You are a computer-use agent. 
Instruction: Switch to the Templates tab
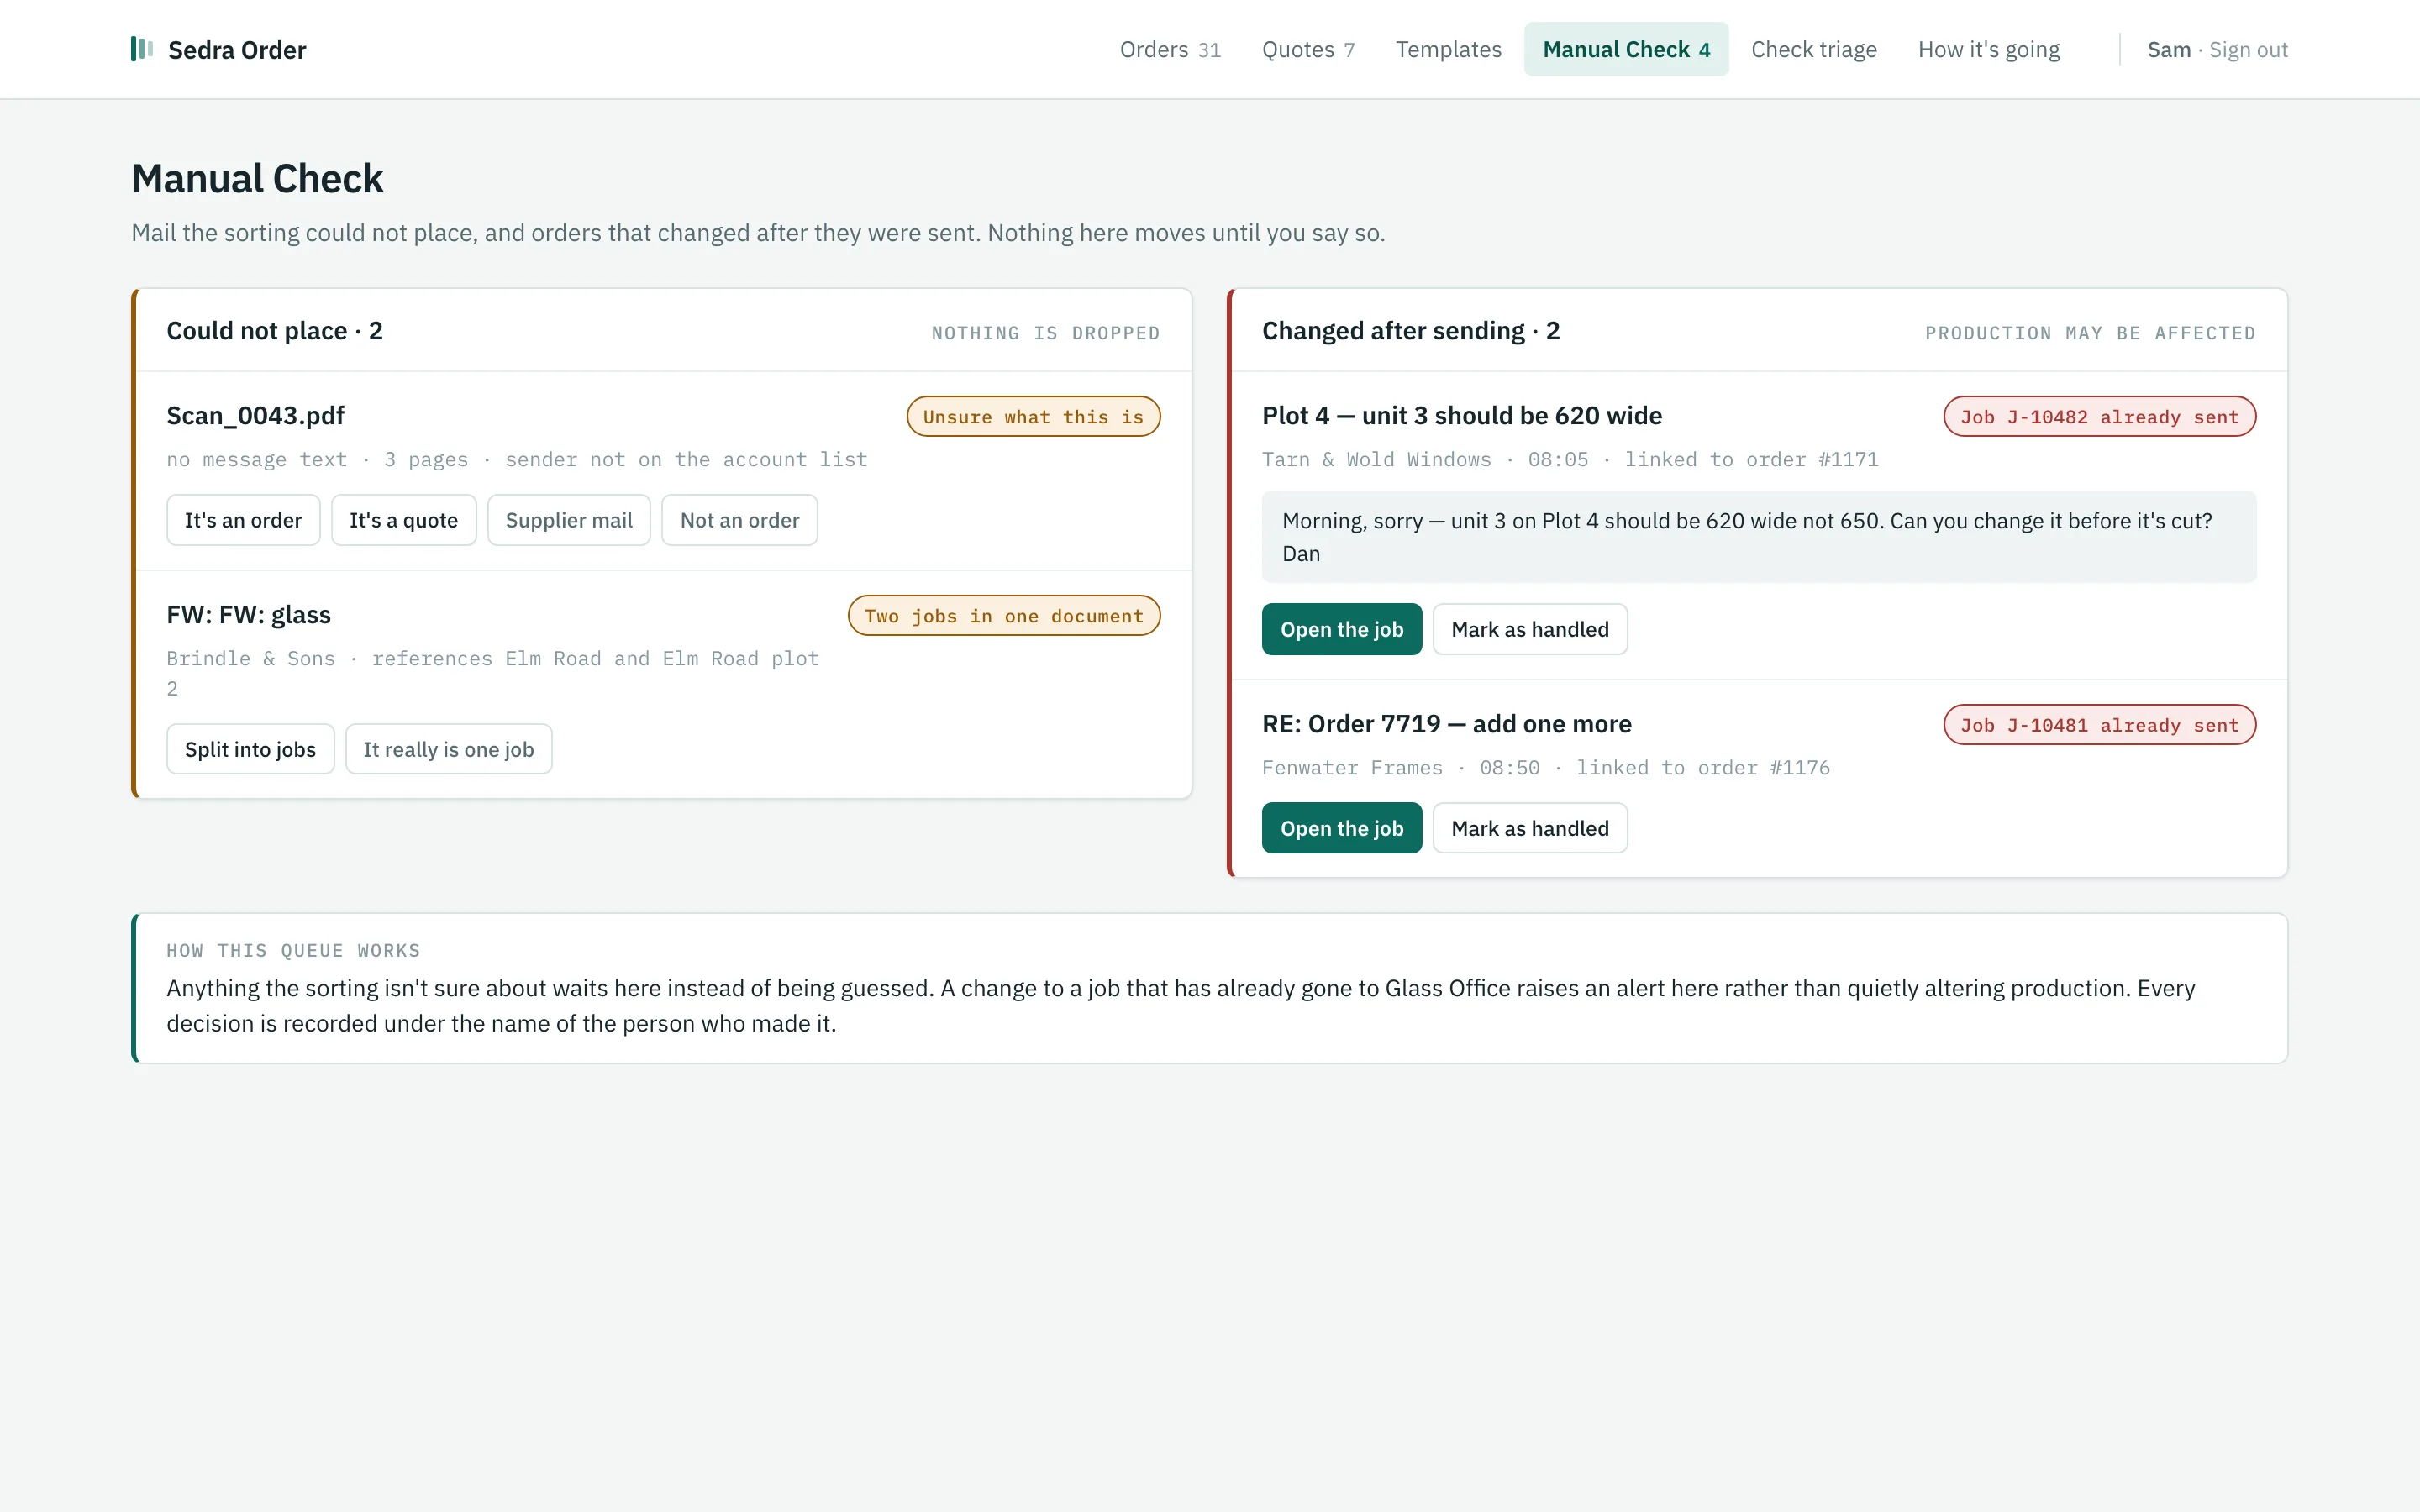(x=1448, y=49)
